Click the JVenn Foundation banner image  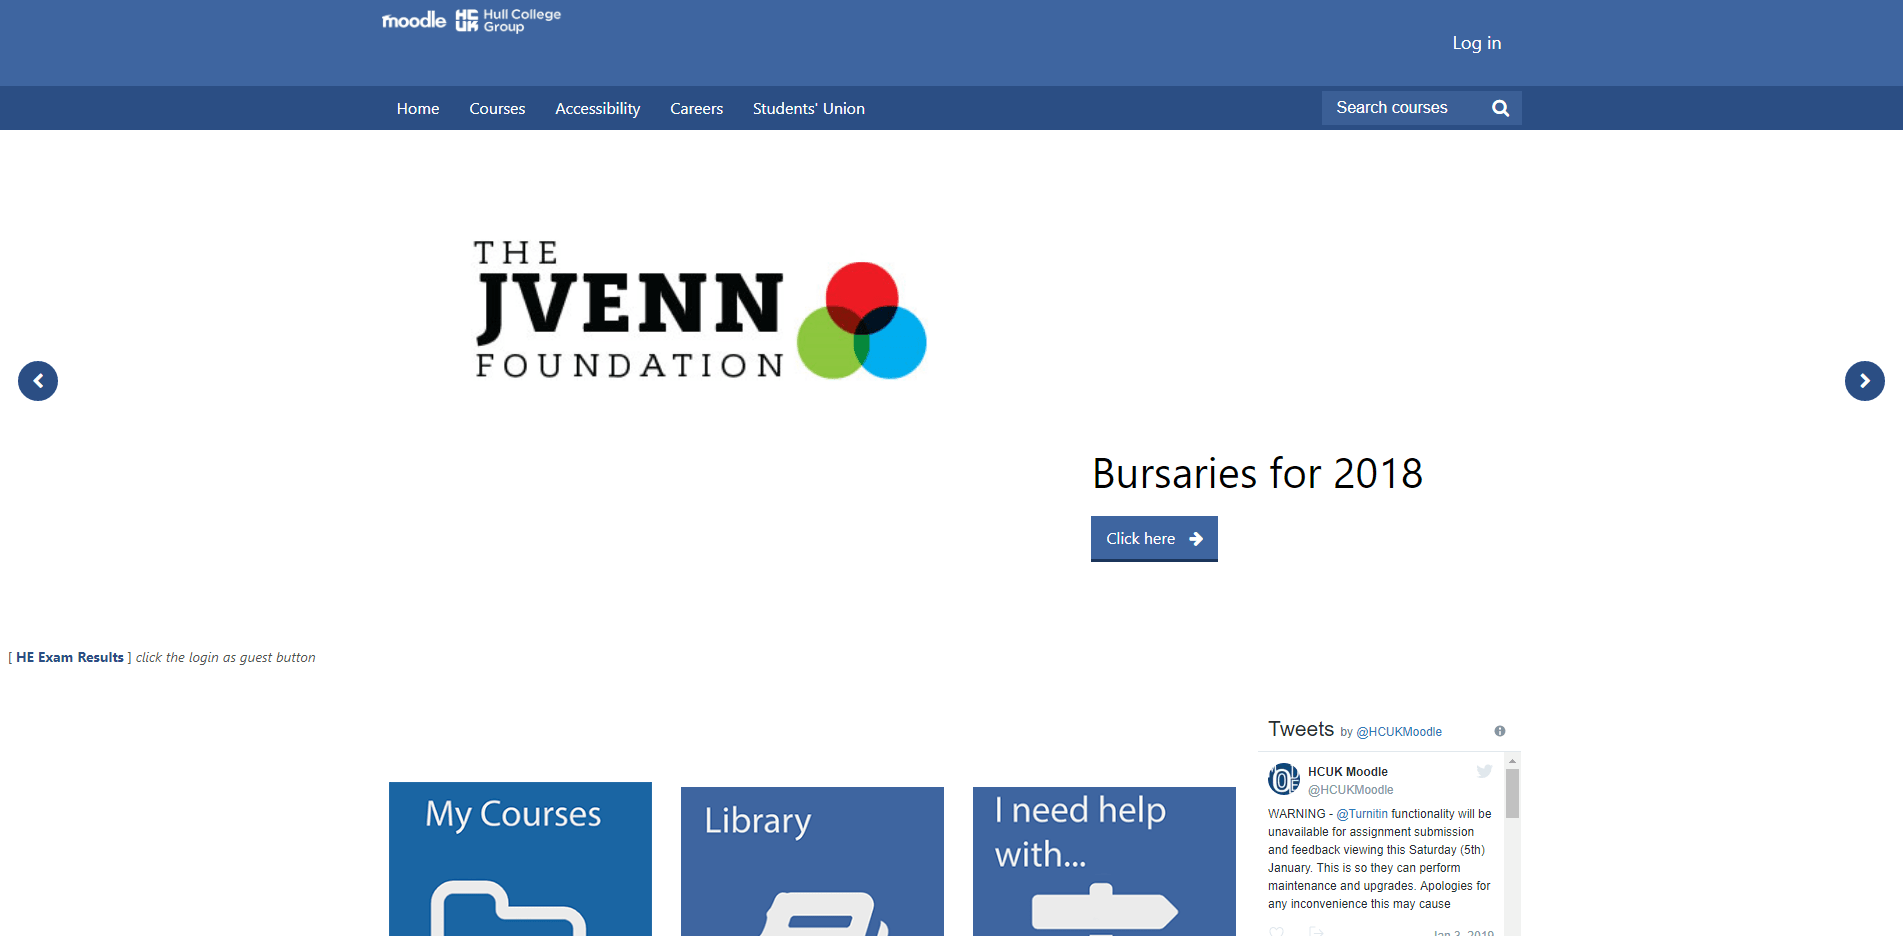tap(700, 310)
